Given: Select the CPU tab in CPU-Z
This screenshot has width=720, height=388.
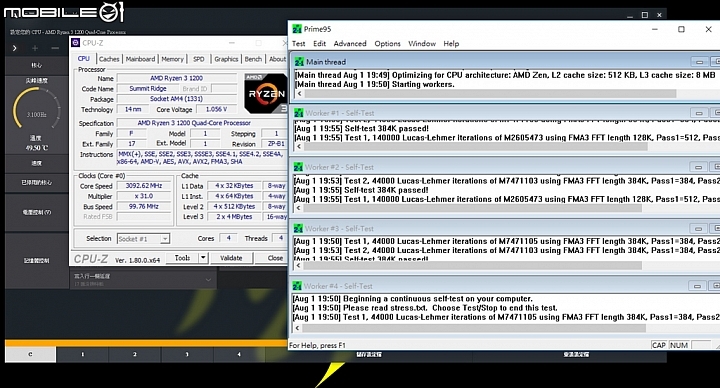Looking at the screenshot, I should click(x=84, y=58).
